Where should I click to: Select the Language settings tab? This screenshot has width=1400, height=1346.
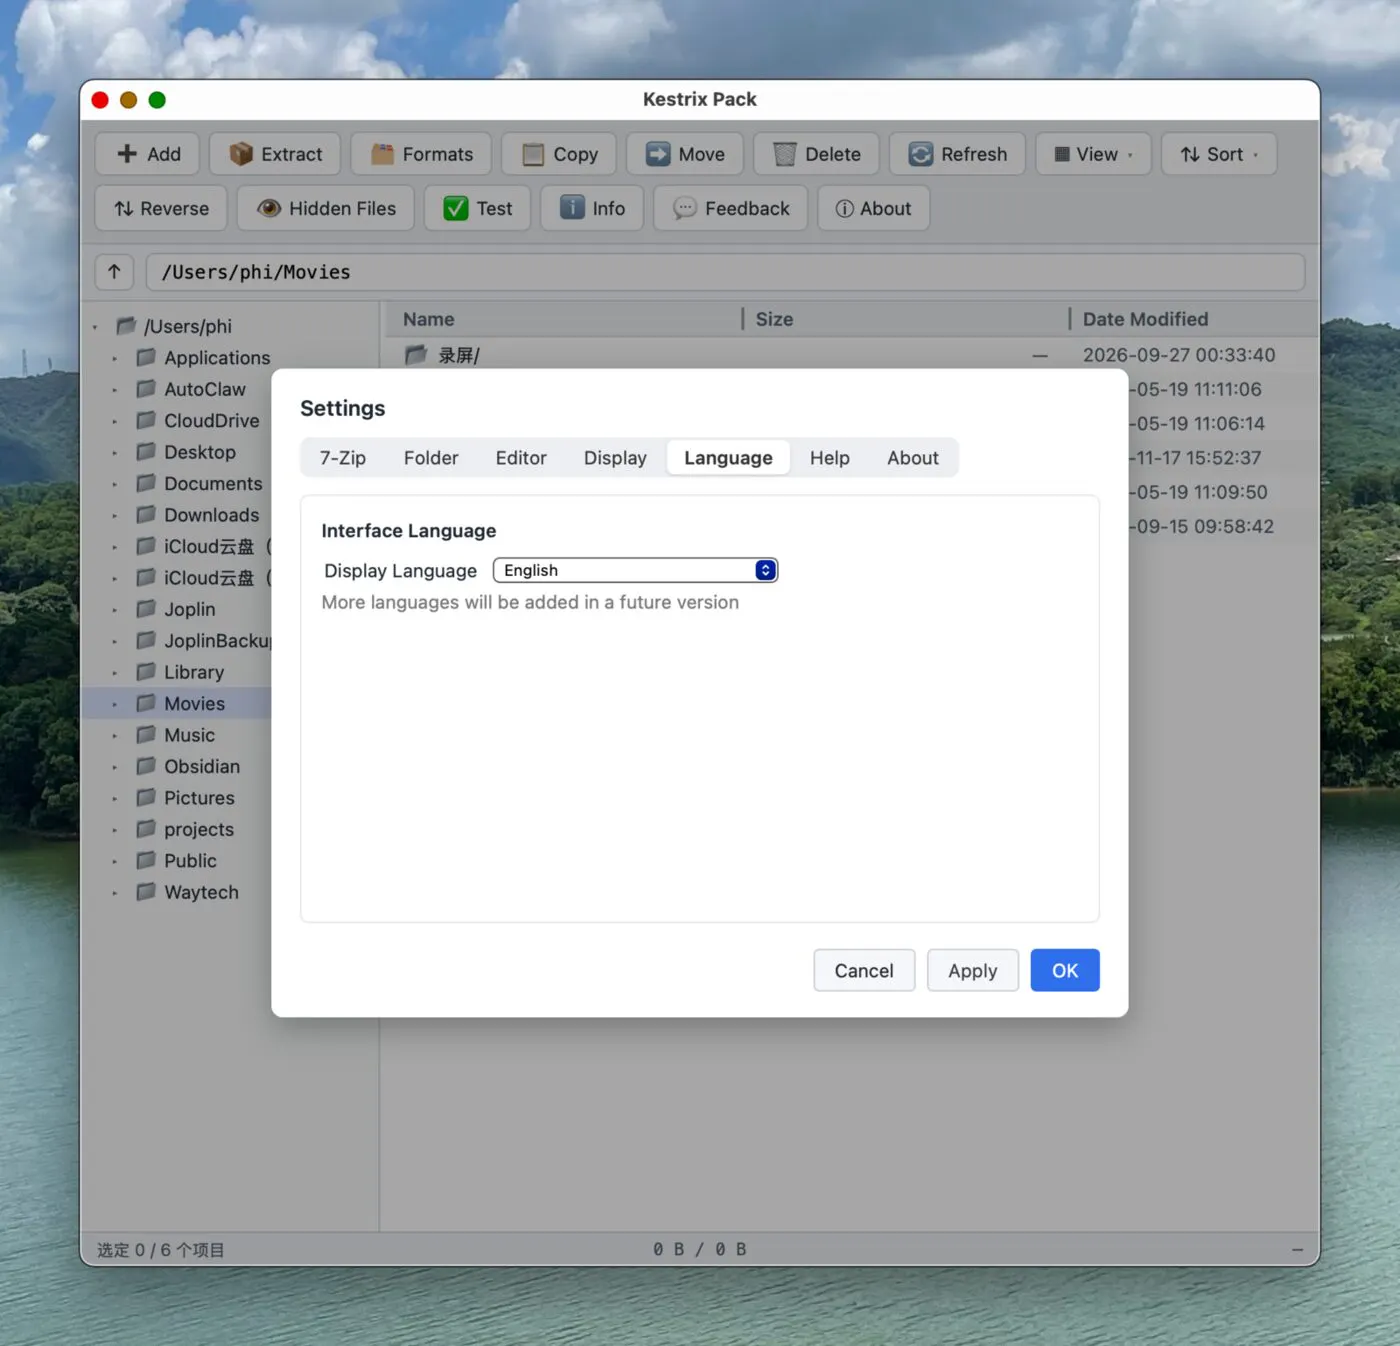point(728,458)
